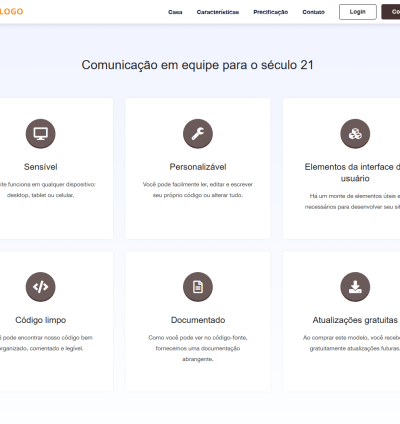Click the text 'gratuitamente atualizações futuras'
This screenshot has width=400, height=424.
(x=355, y=348)
